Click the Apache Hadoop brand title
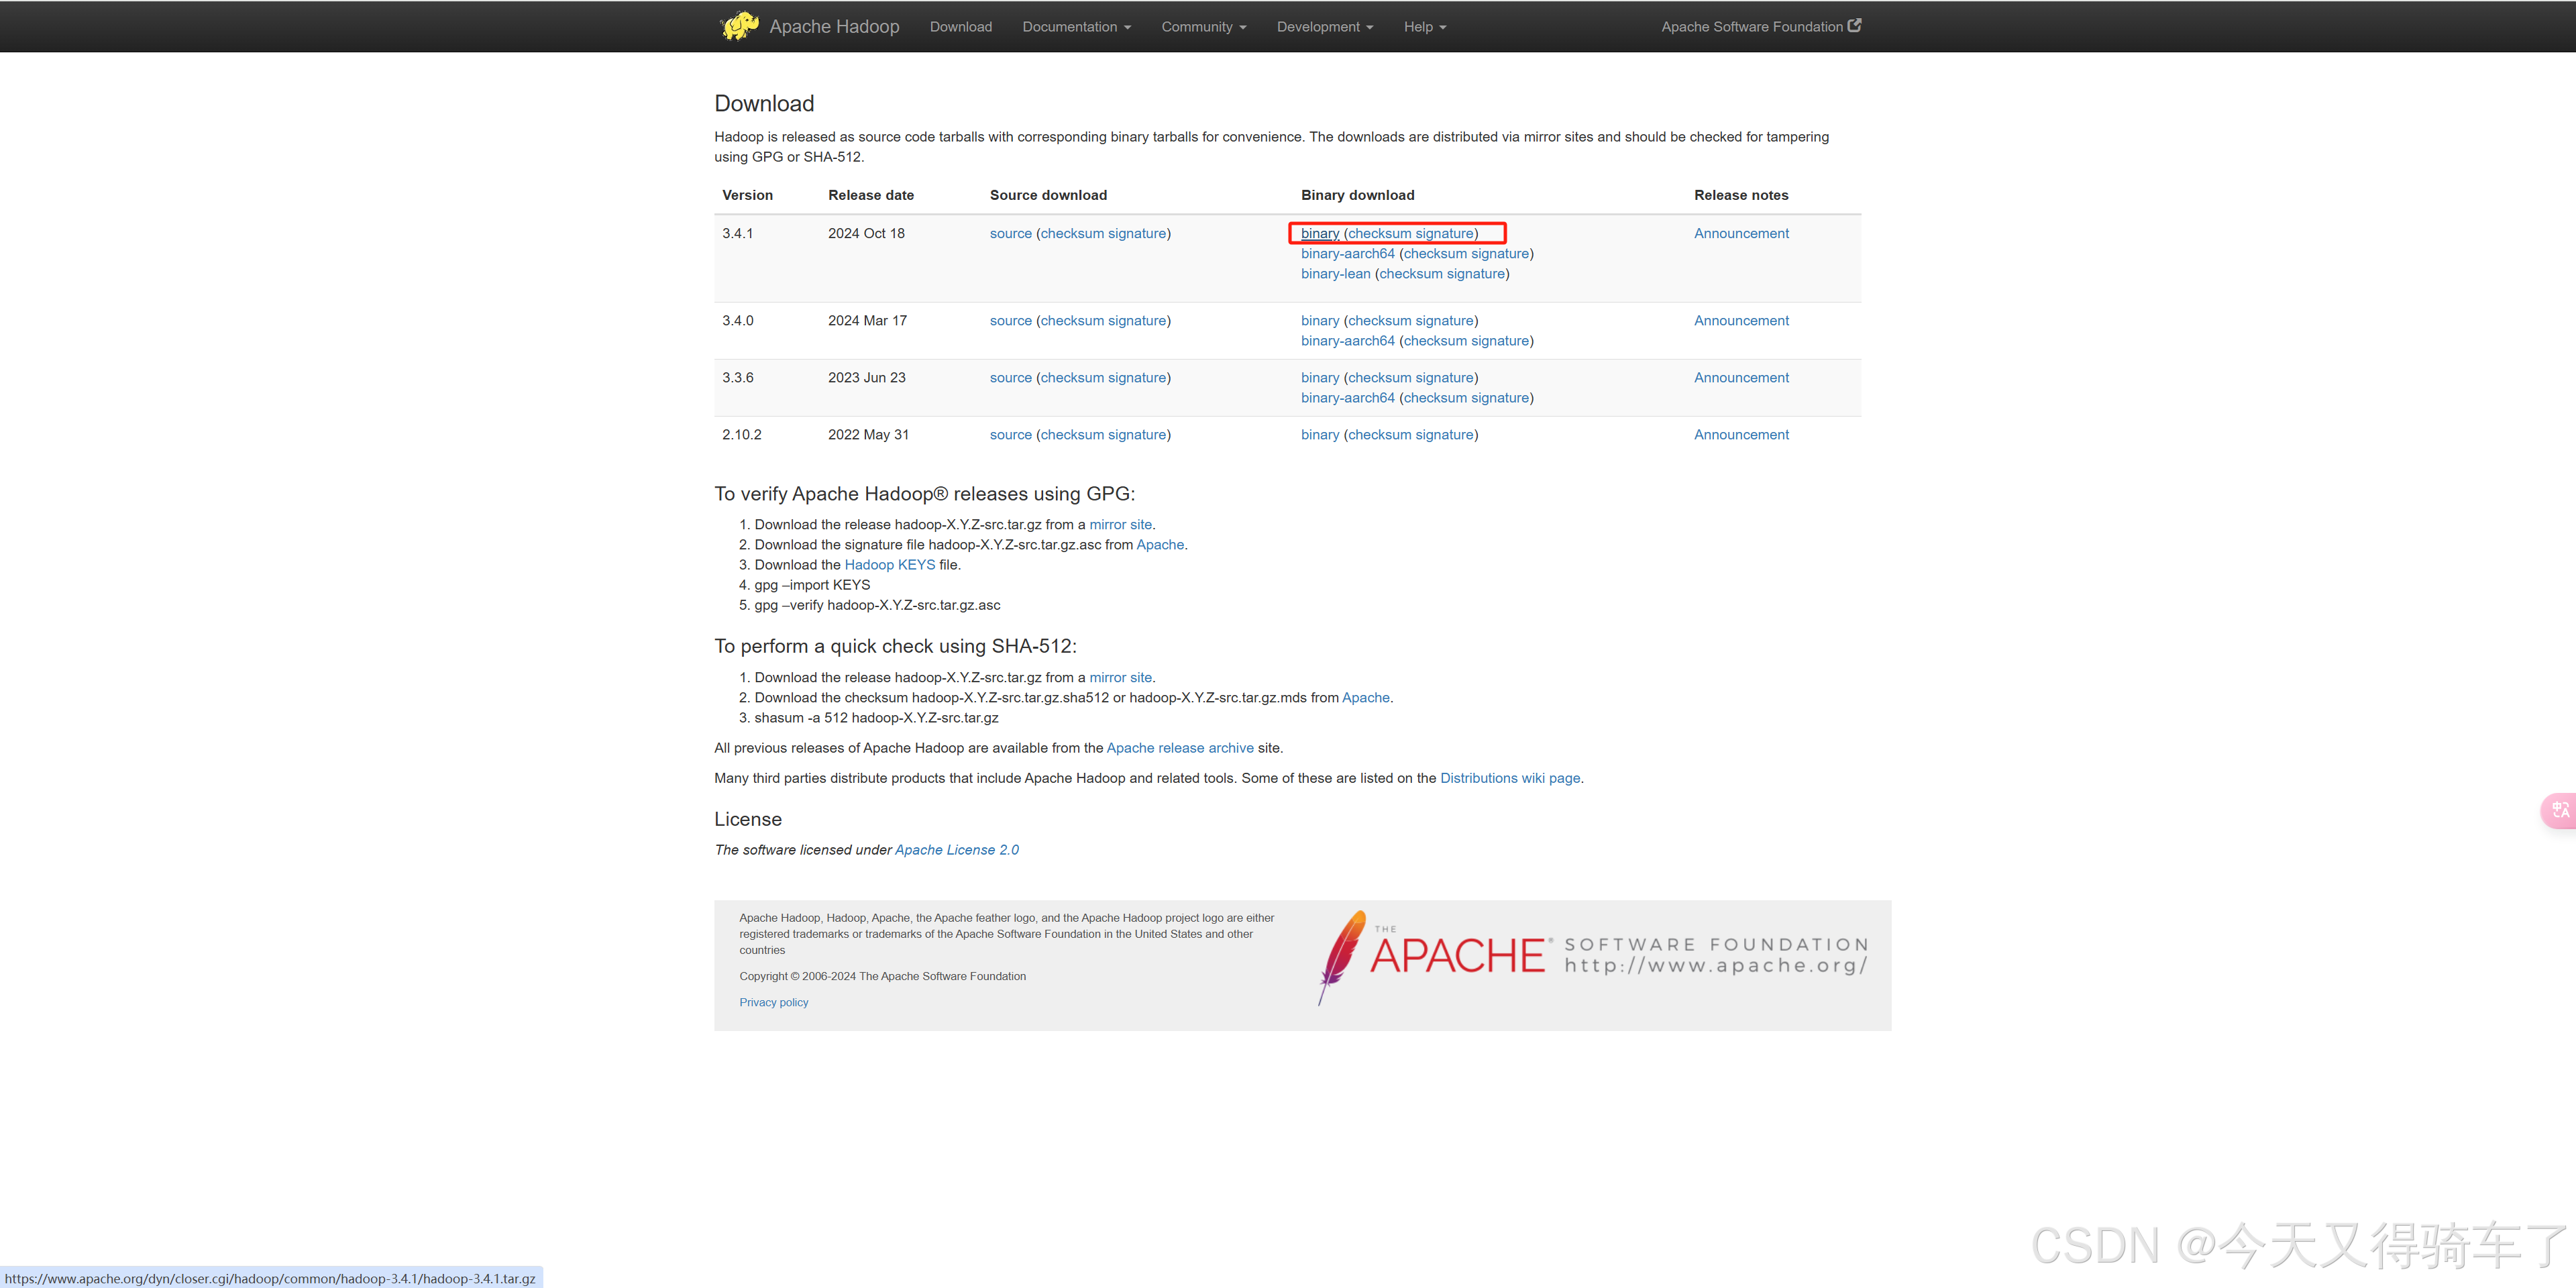The height and width of the screenshot is (1288, 2576). 834,27
